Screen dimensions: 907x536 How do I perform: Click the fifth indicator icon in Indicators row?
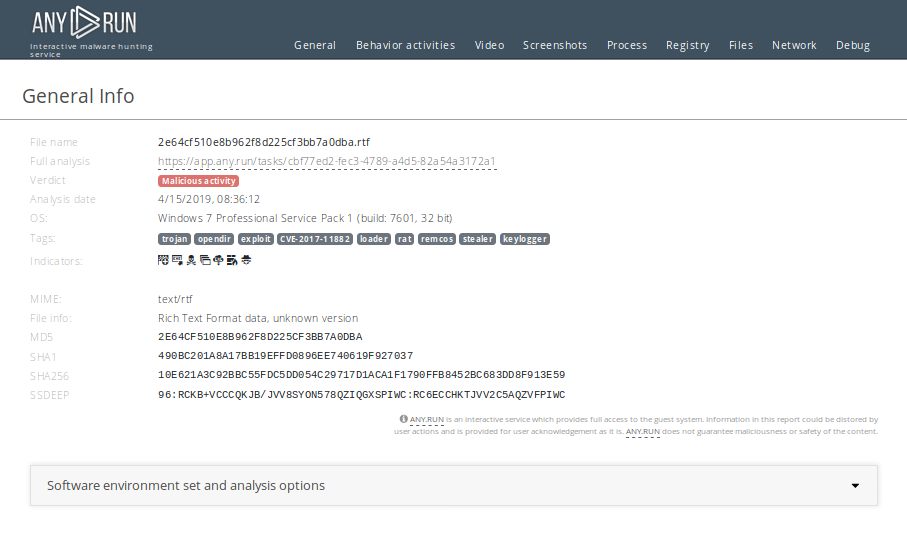217,260
